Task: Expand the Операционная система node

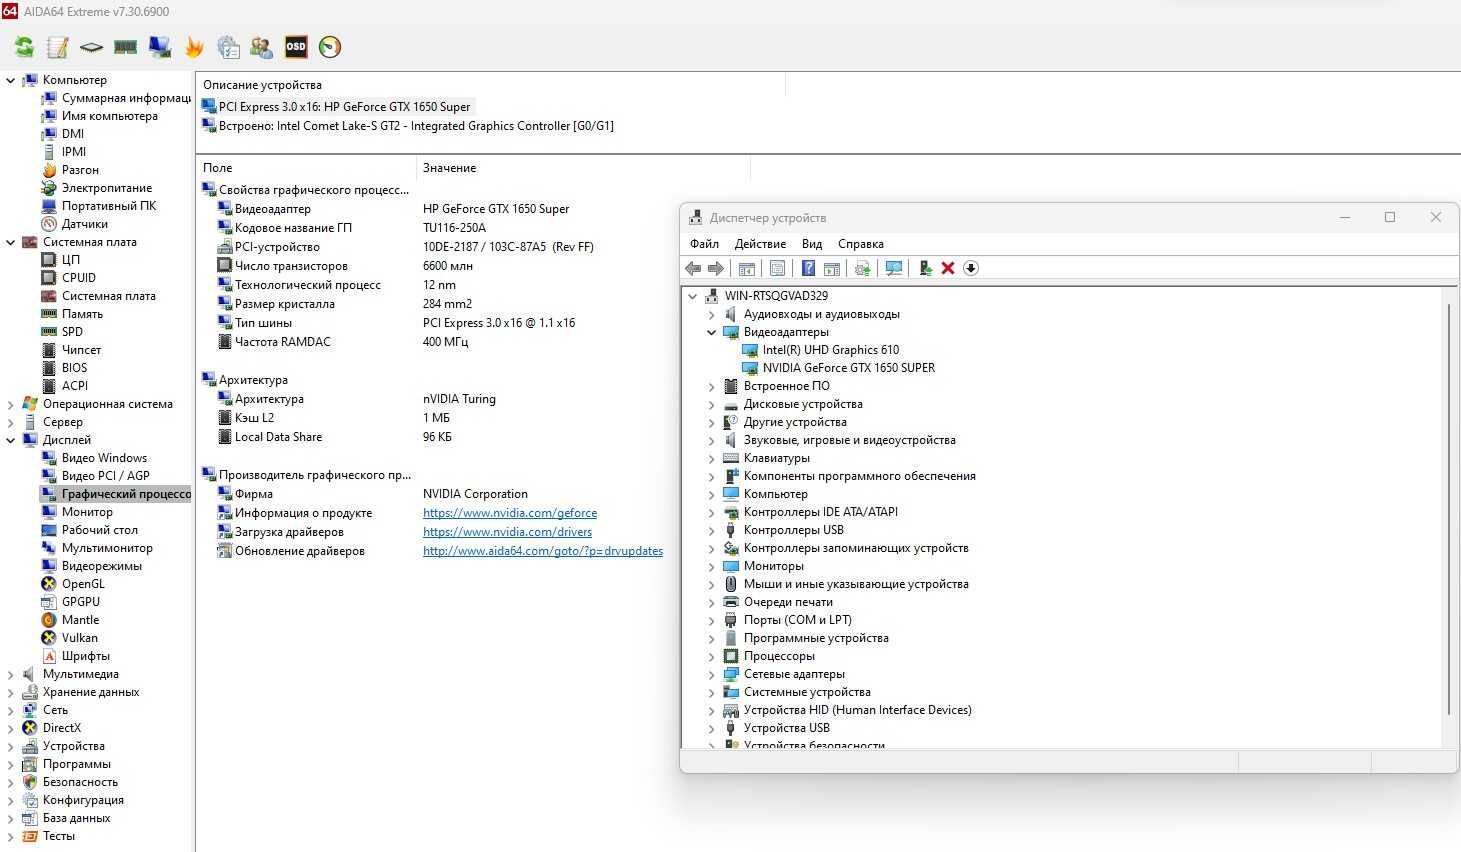Action: [x=11, y=404]
